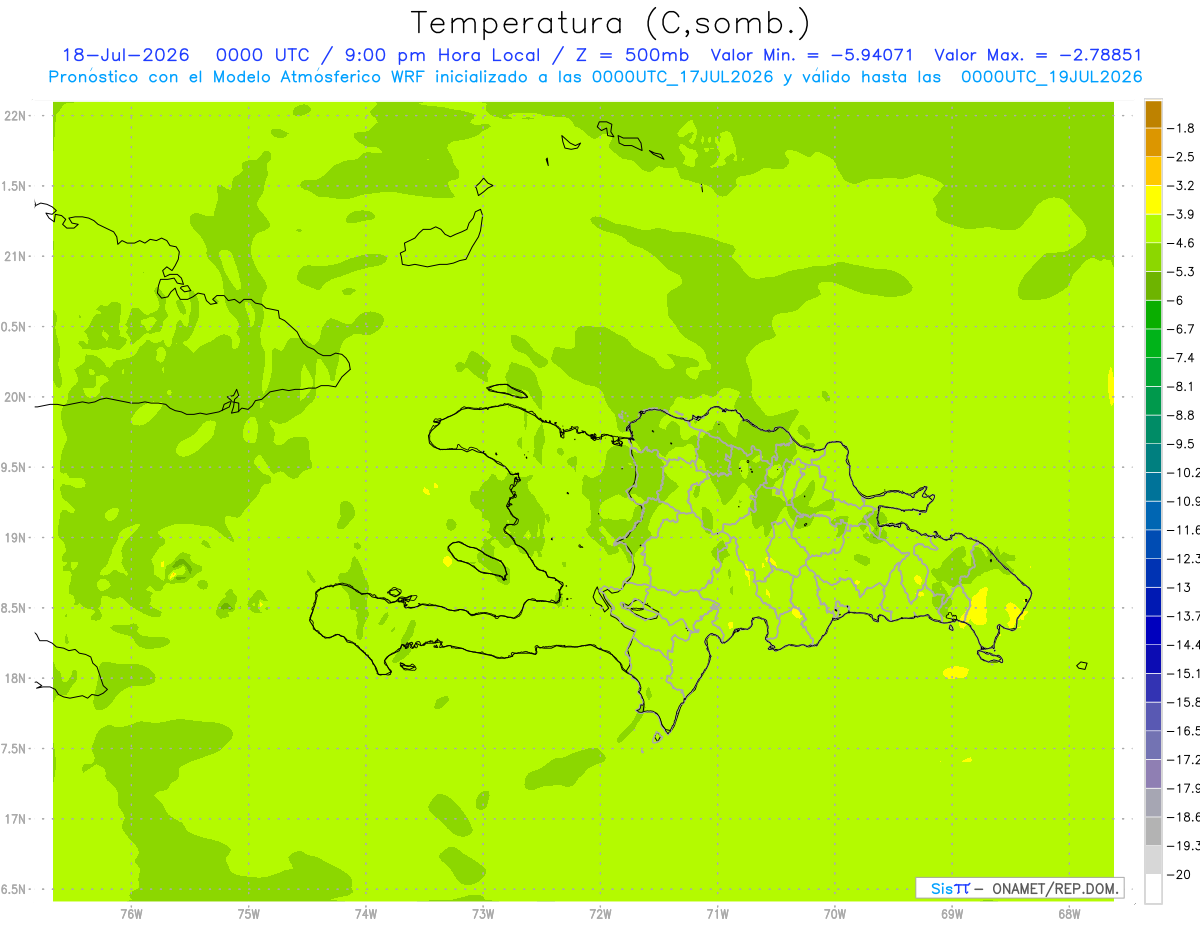Click the 68W longitude axis label
Screen dimensions: 1200x927
point(1069,914)
